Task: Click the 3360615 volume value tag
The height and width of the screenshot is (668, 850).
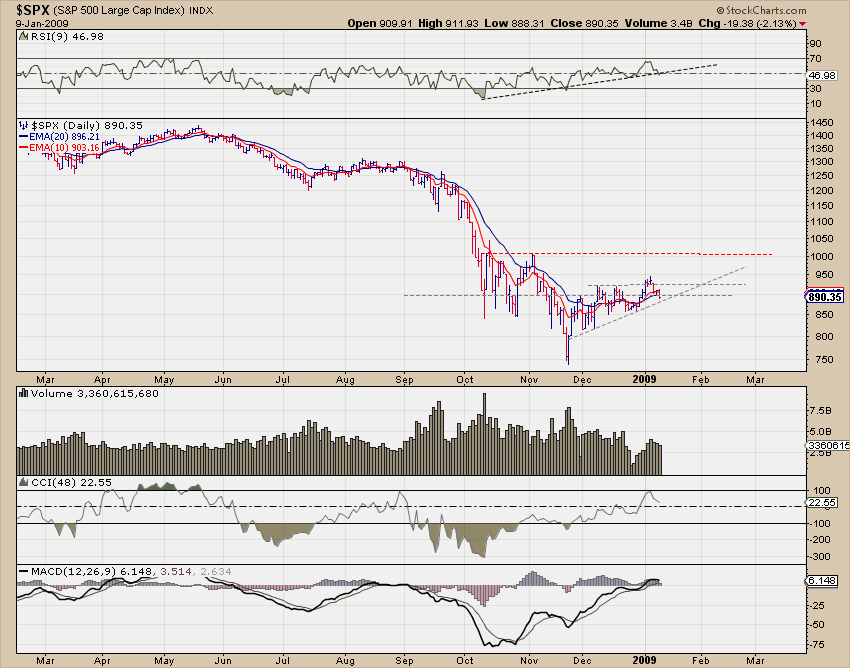Action: tap(828, 445)
